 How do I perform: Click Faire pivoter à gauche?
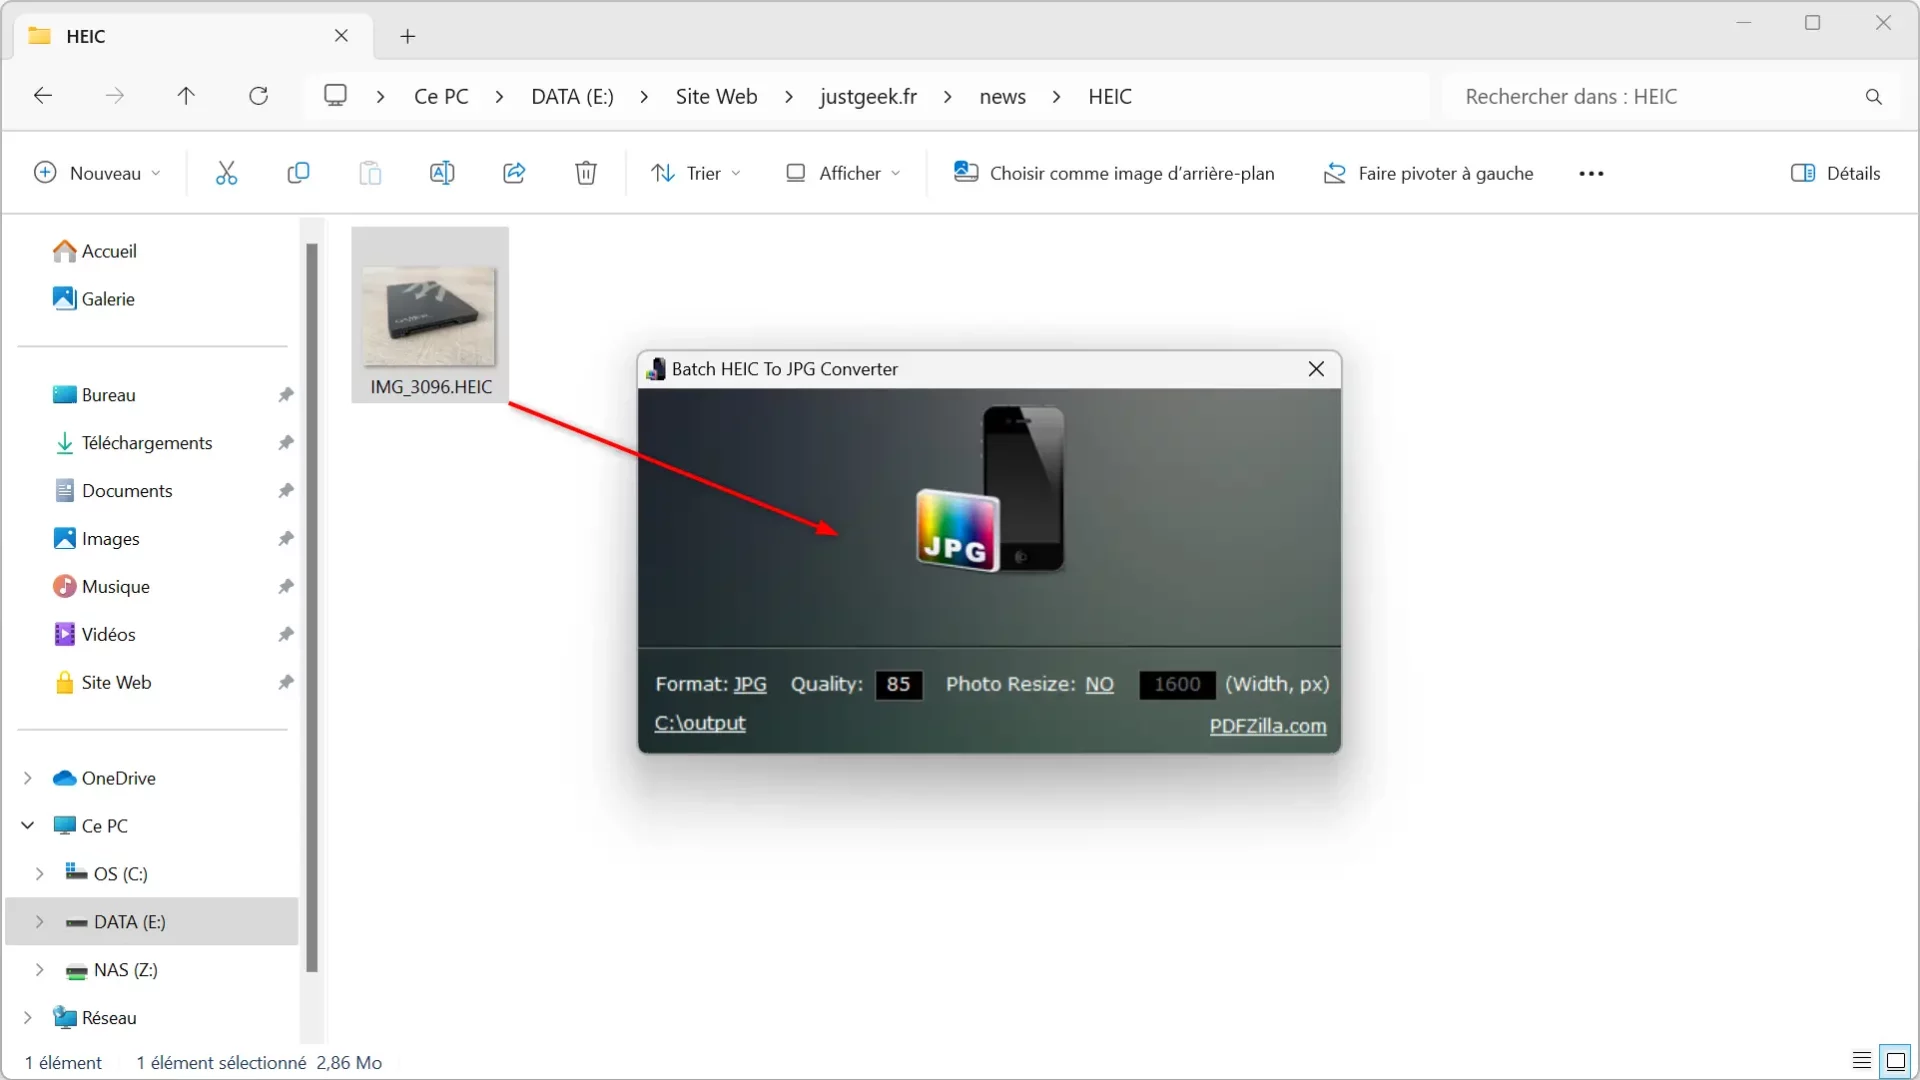coord(1428,173)
